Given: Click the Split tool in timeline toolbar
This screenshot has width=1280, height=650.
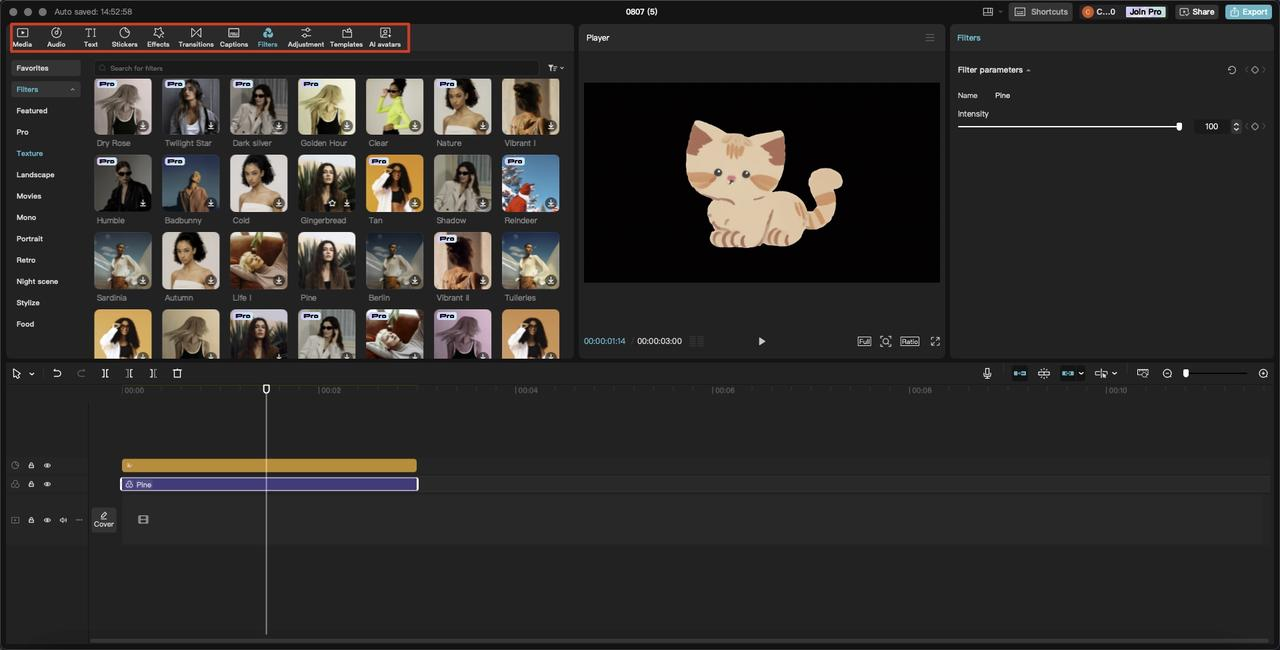Looking at the screenshot, I should coord(105,373).
